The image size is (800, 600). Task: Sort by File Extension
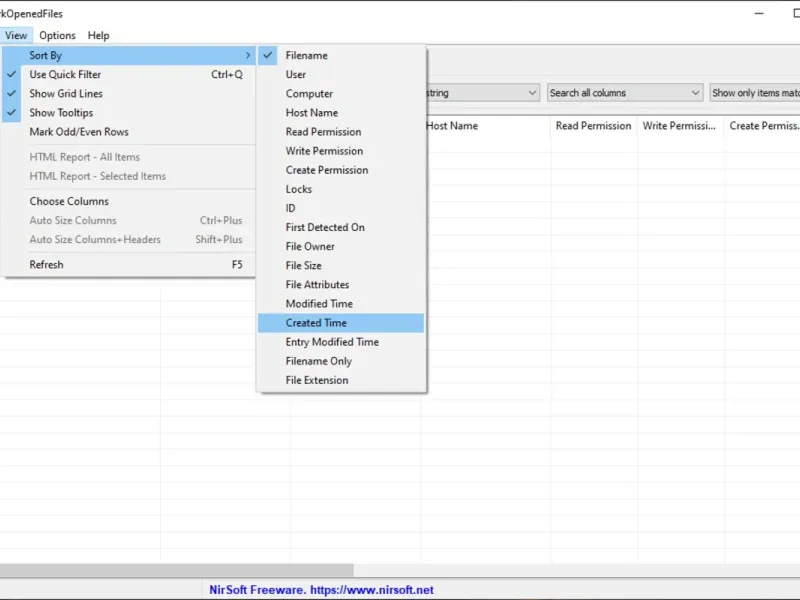341,380
